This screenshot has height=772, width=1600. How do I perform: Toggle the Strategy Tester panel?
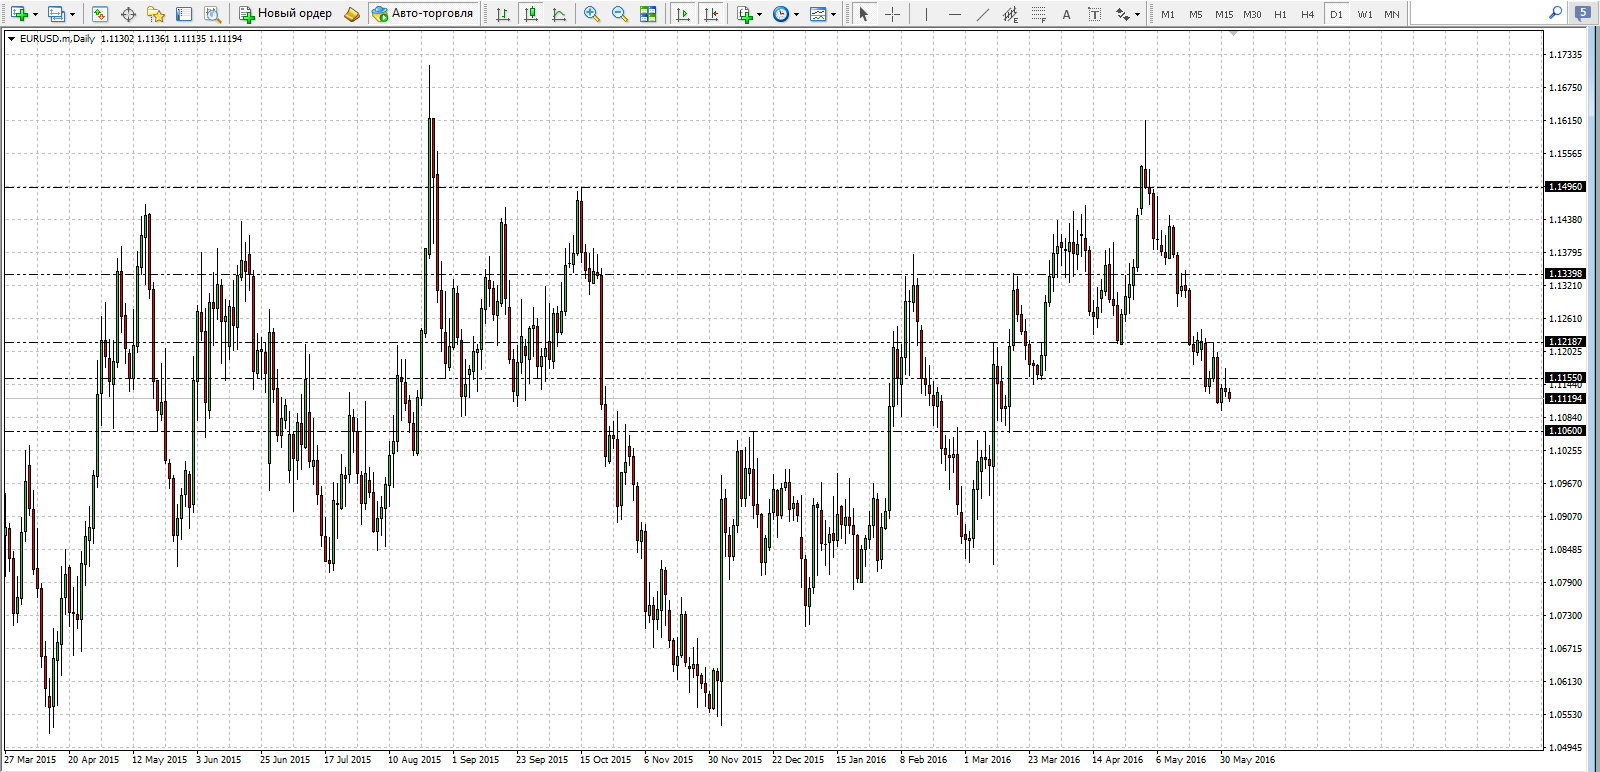[212, 14]
